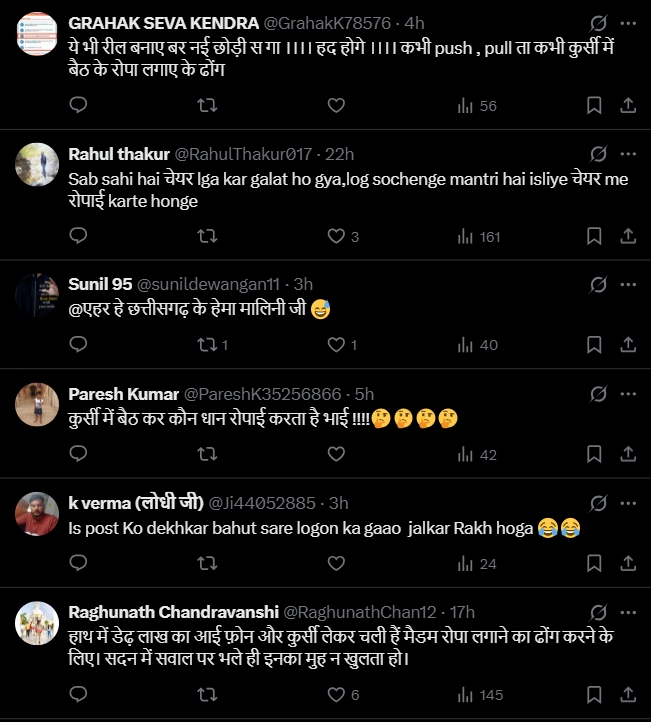Viewport: 651px width, 722px height.
Task: Open @RahulThakur017 handle link
Action: [244, 153]
